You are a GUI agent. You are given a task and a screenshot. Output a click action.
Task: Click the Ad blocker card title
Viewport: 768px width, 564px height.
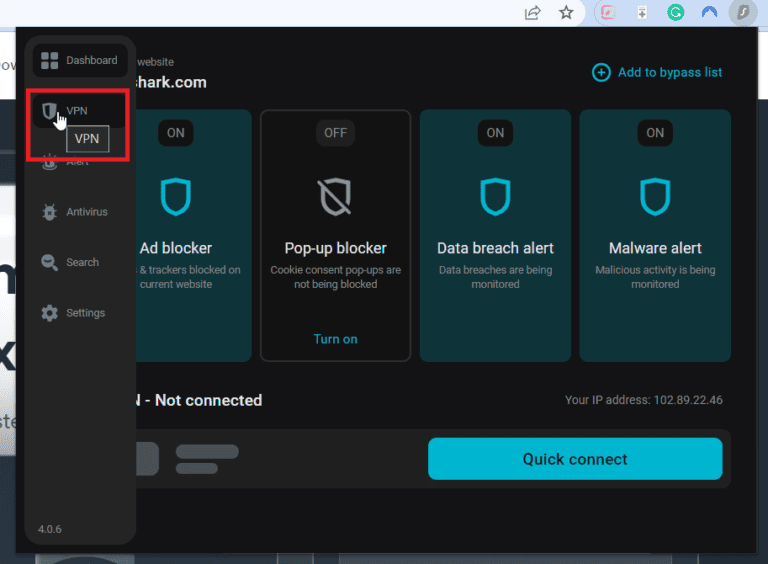tap(176, 248)
